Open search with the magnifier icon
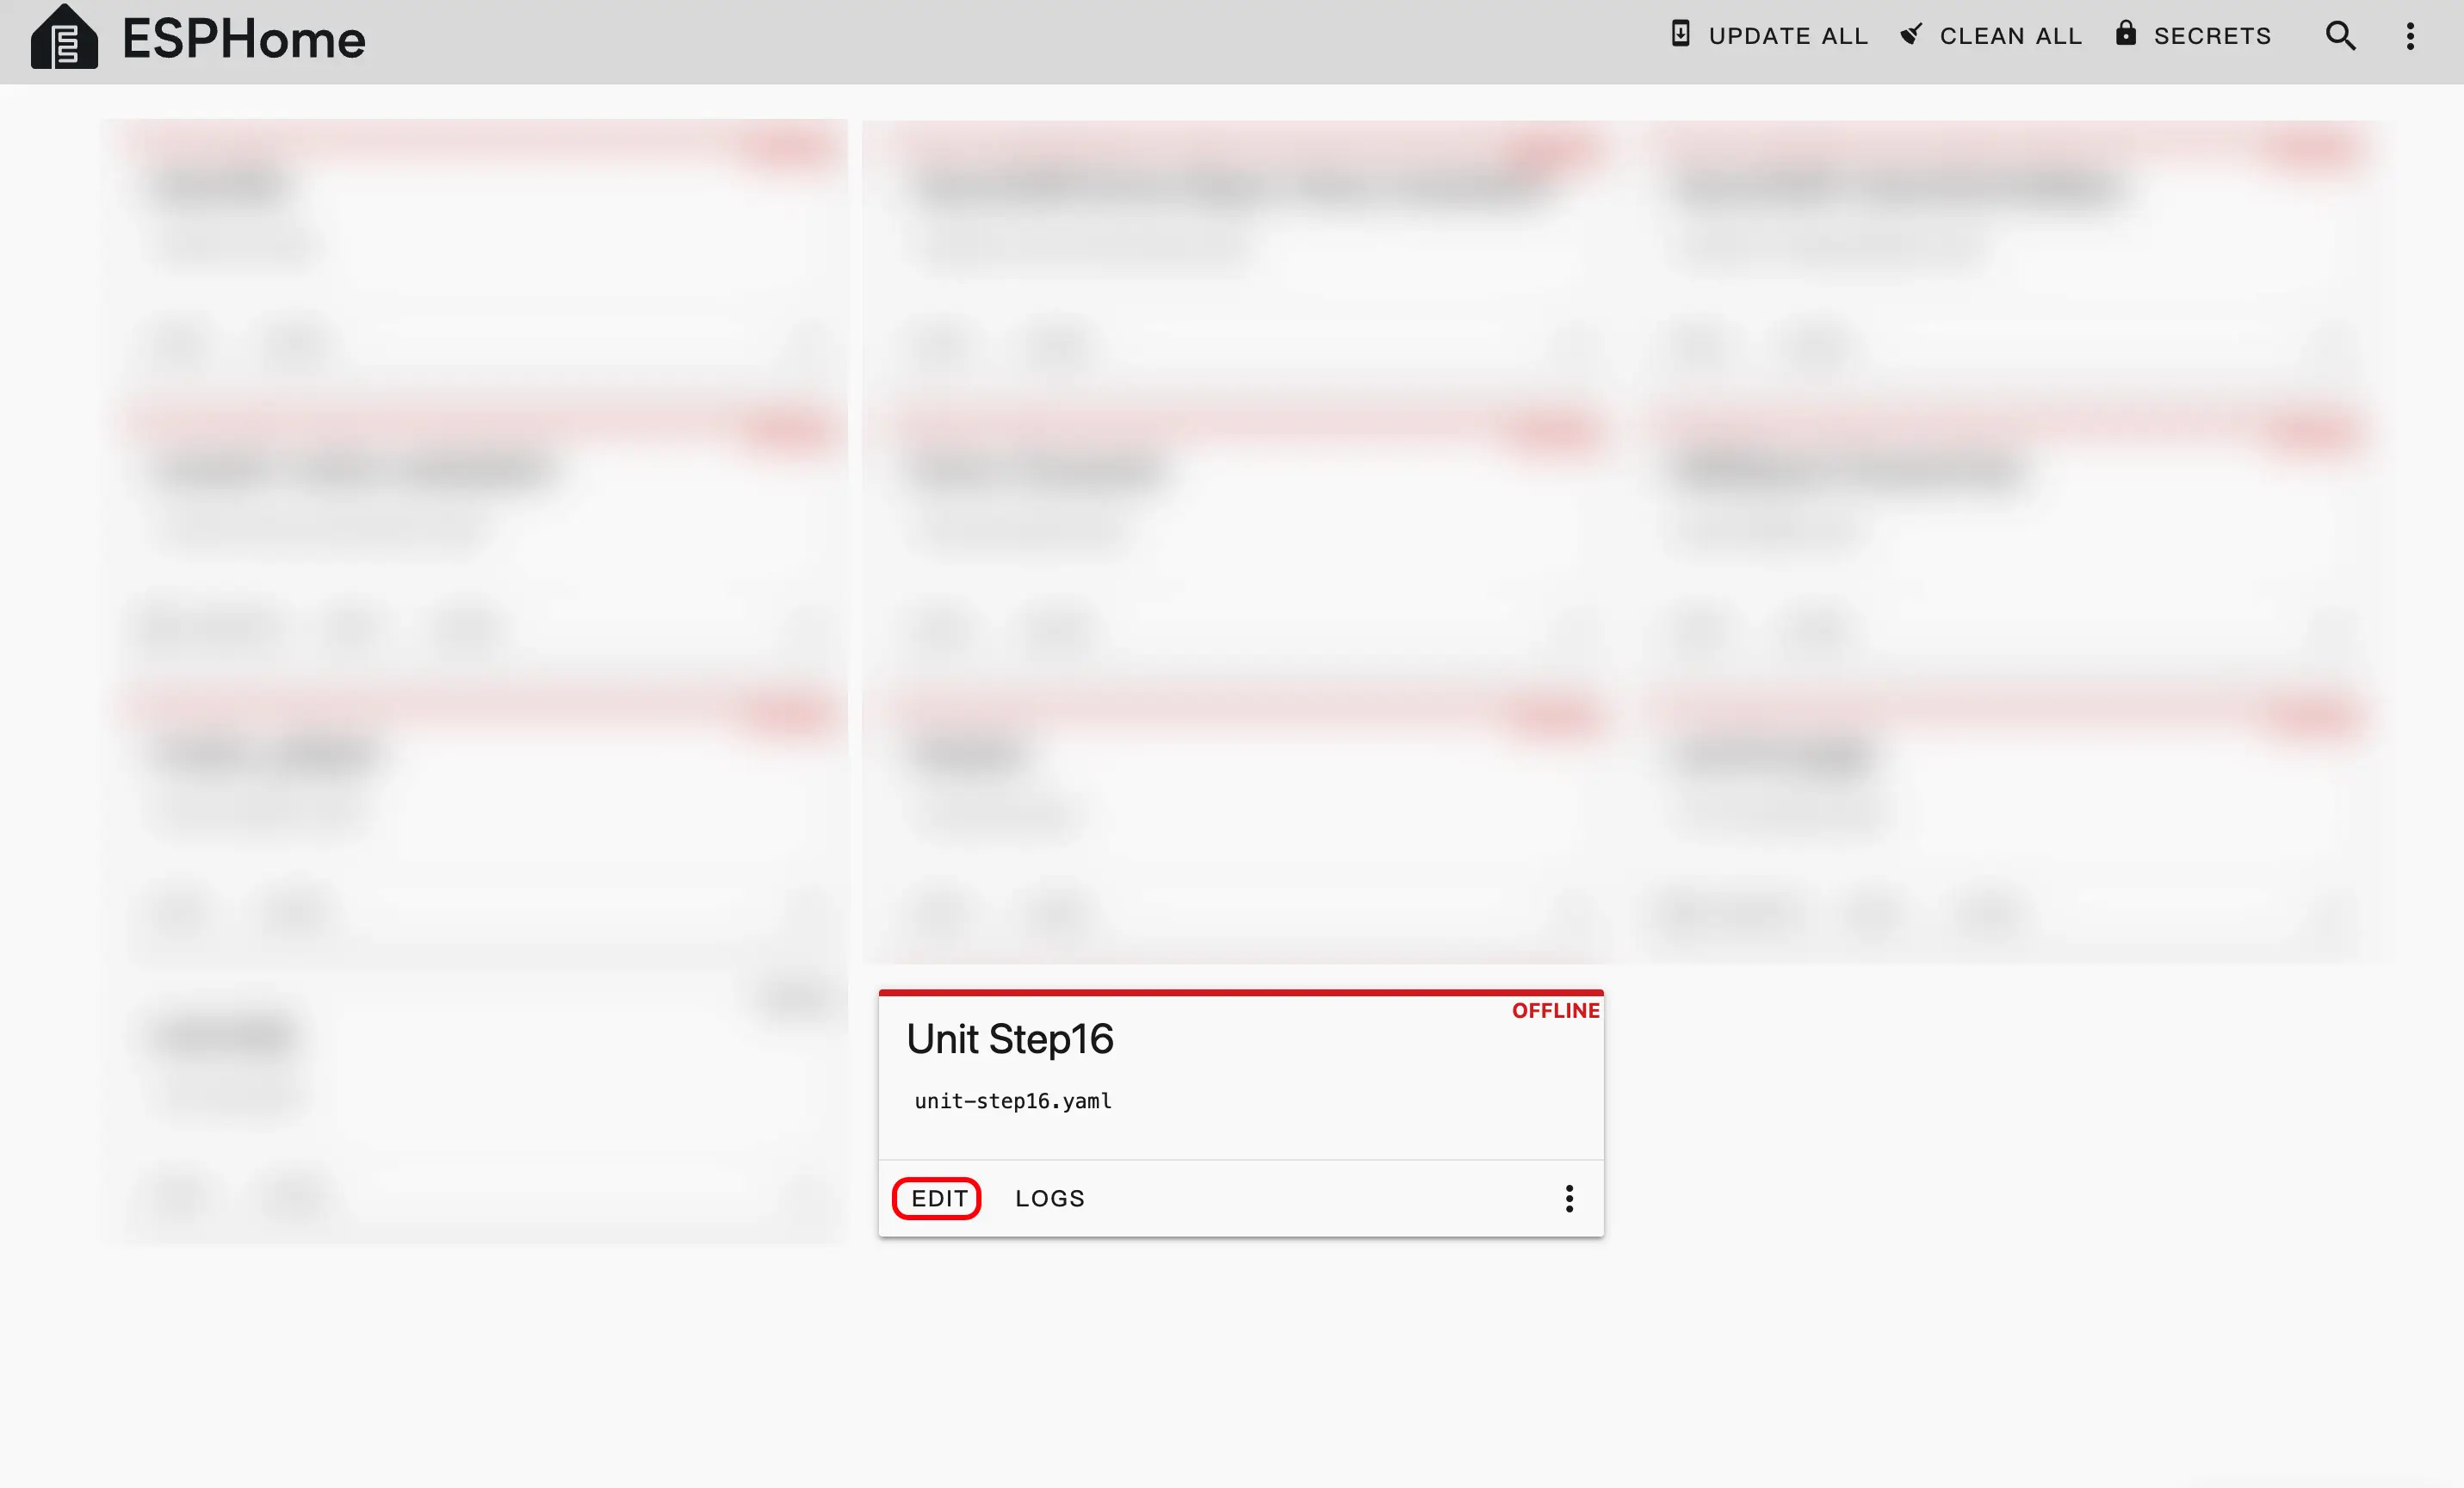This screenshot has height=1488, width=2464. 2340,36
